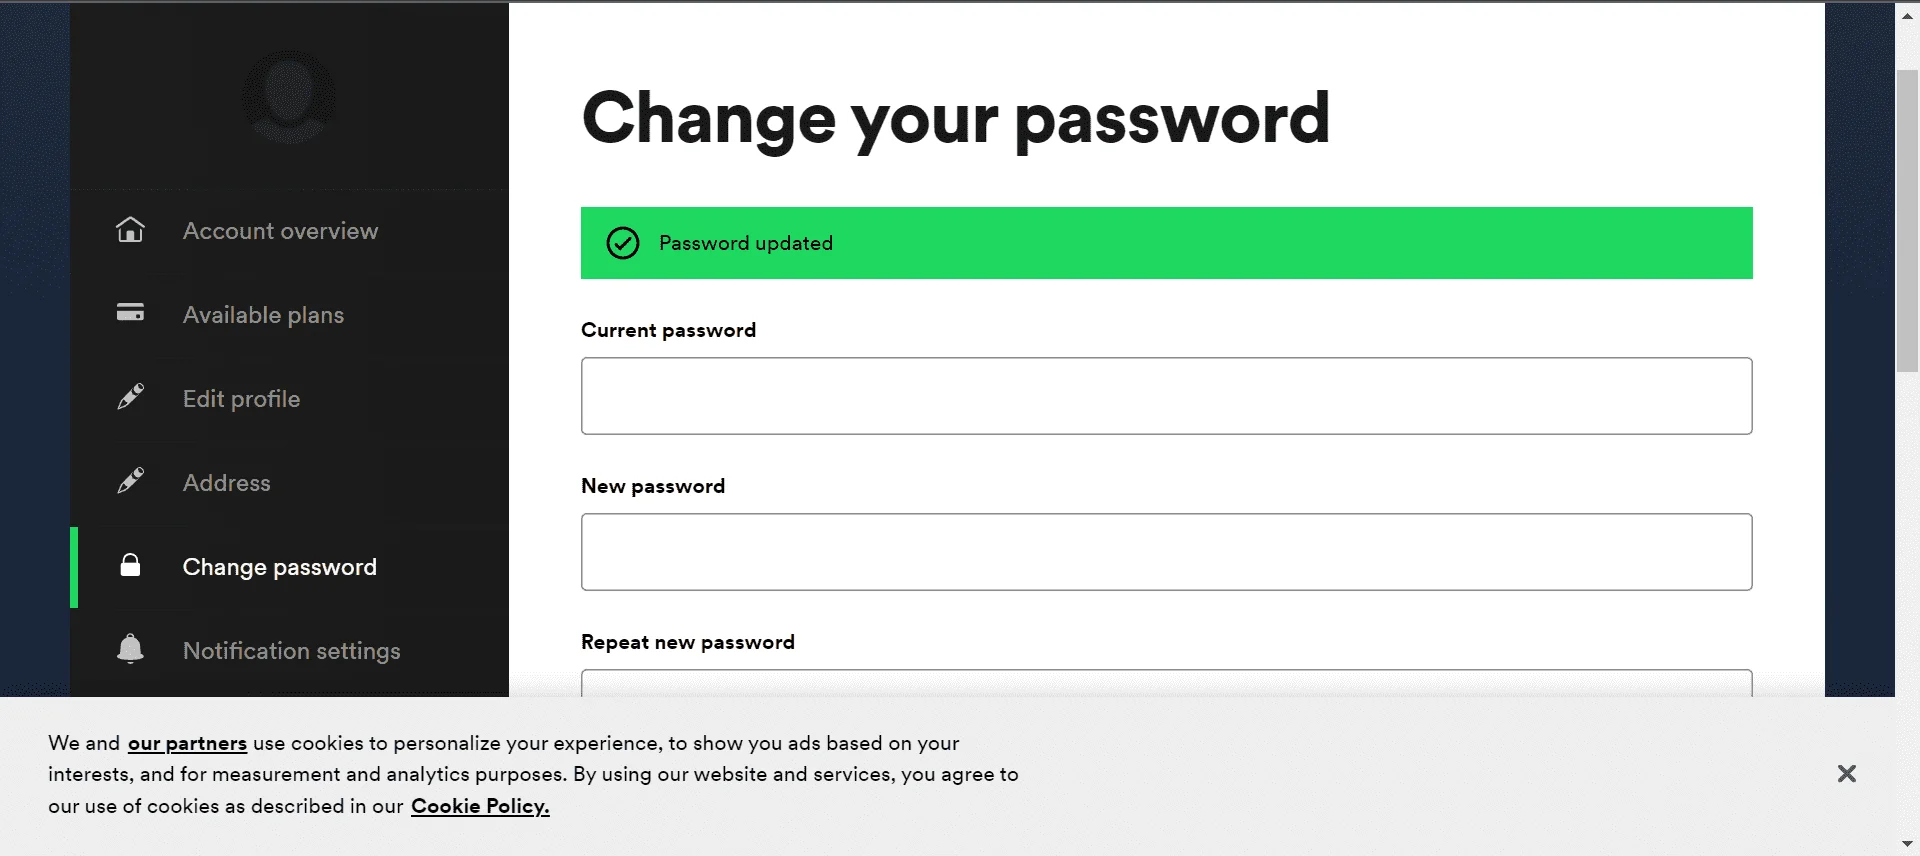Click the profile avatar picture in sidebar
The width and height of the screenshot is (1920, 856).
coord(289,97)
